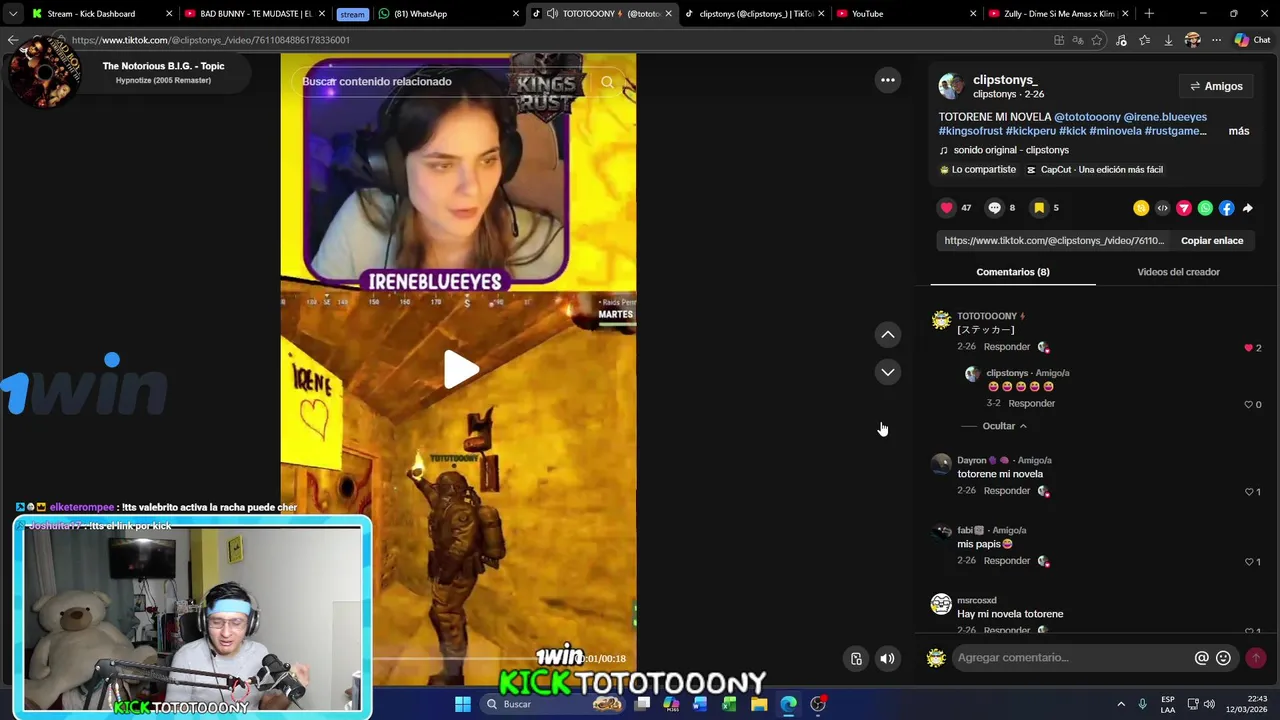Like fabi's comment heart
Viewport: 1280px width, 720px height.
1248,562
